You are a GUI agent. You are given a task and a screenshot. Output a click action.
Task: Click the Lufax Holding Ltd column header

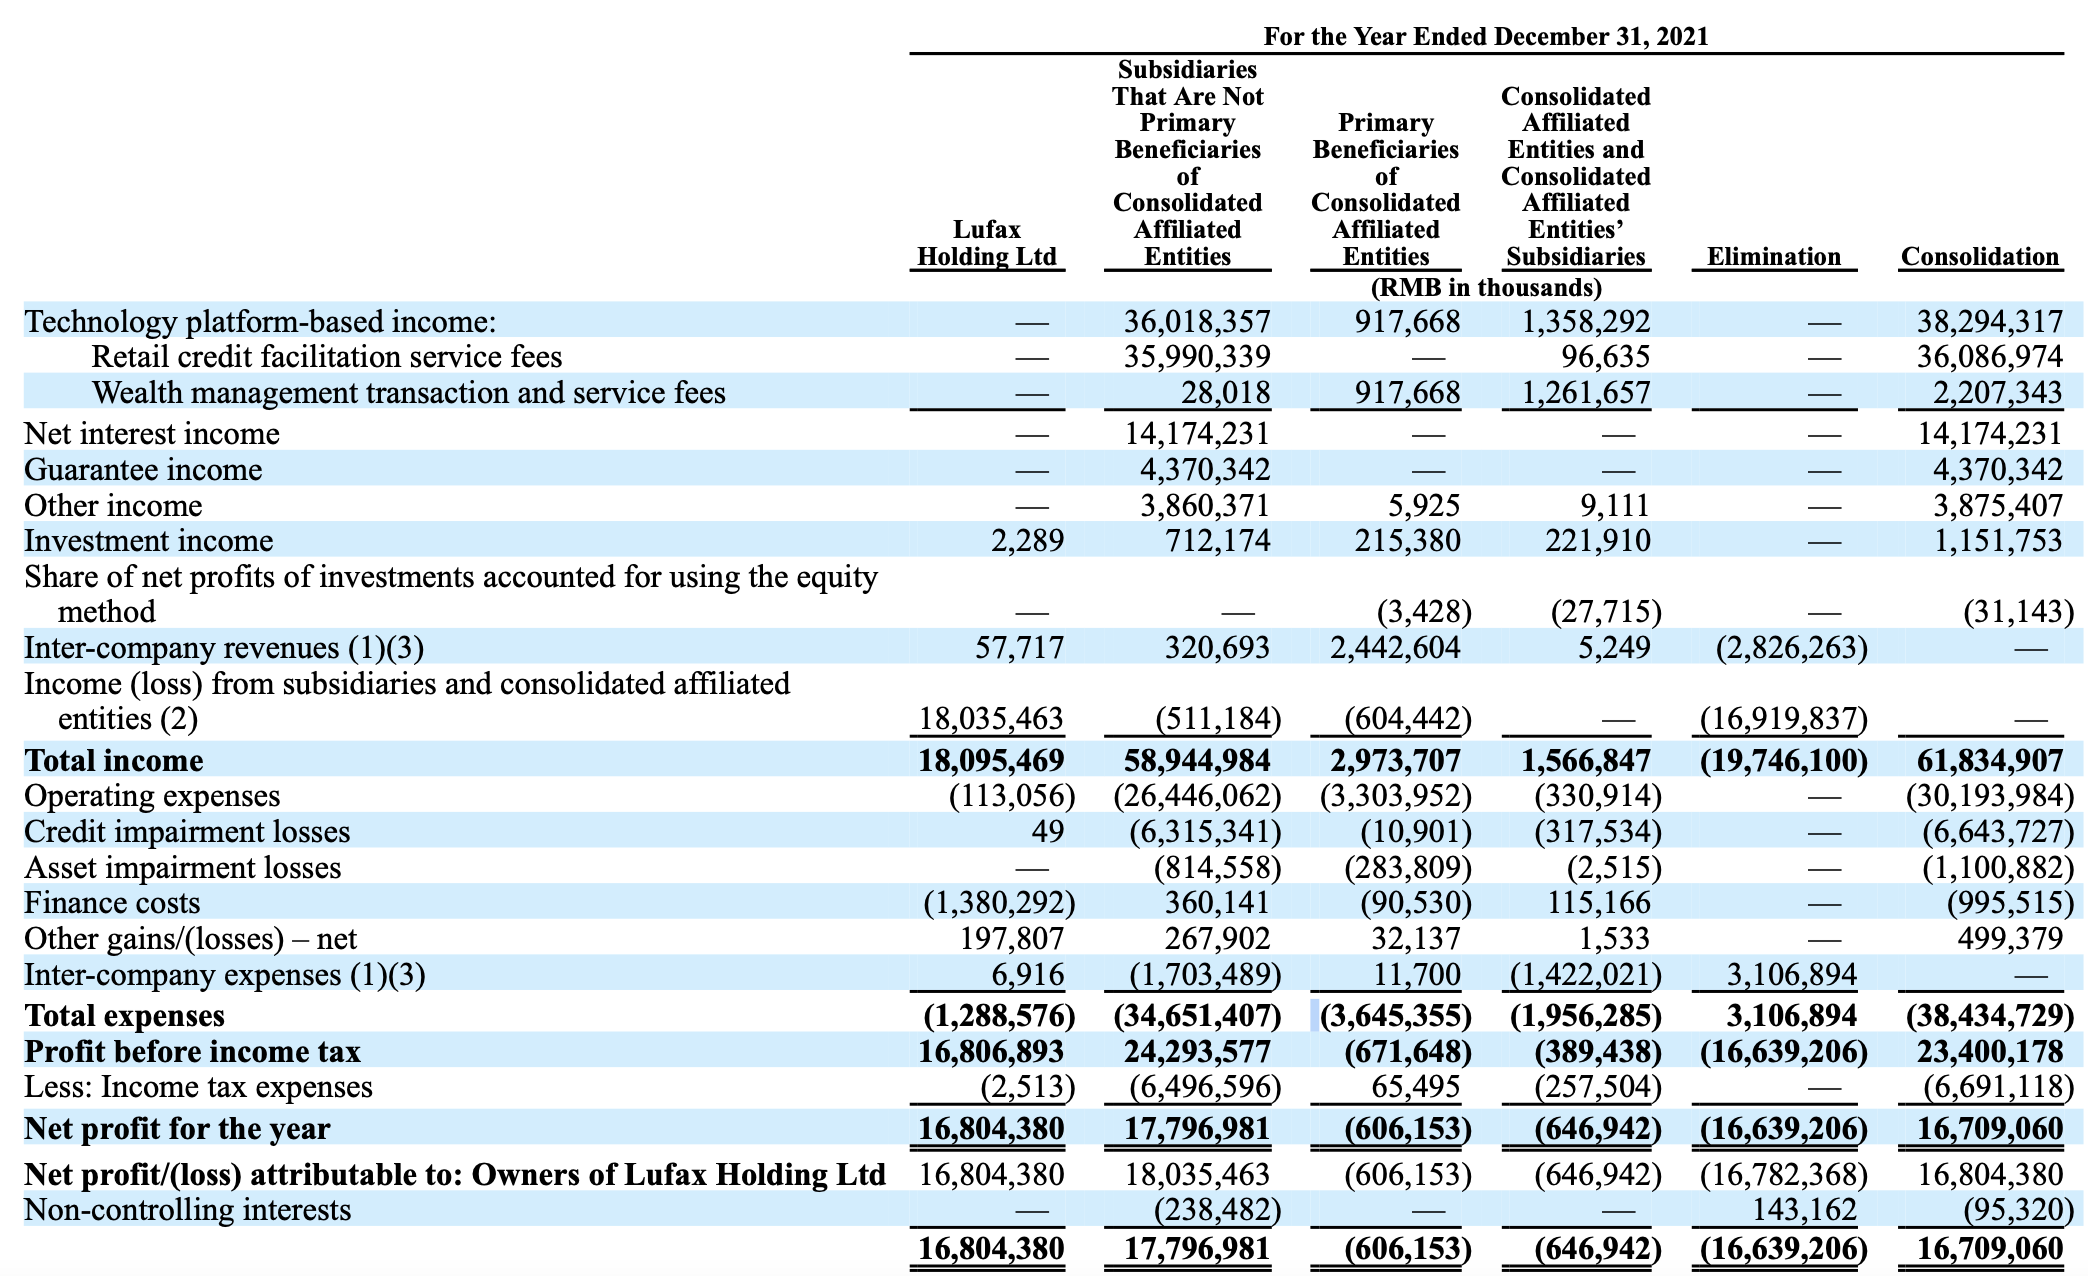[986, 243]
